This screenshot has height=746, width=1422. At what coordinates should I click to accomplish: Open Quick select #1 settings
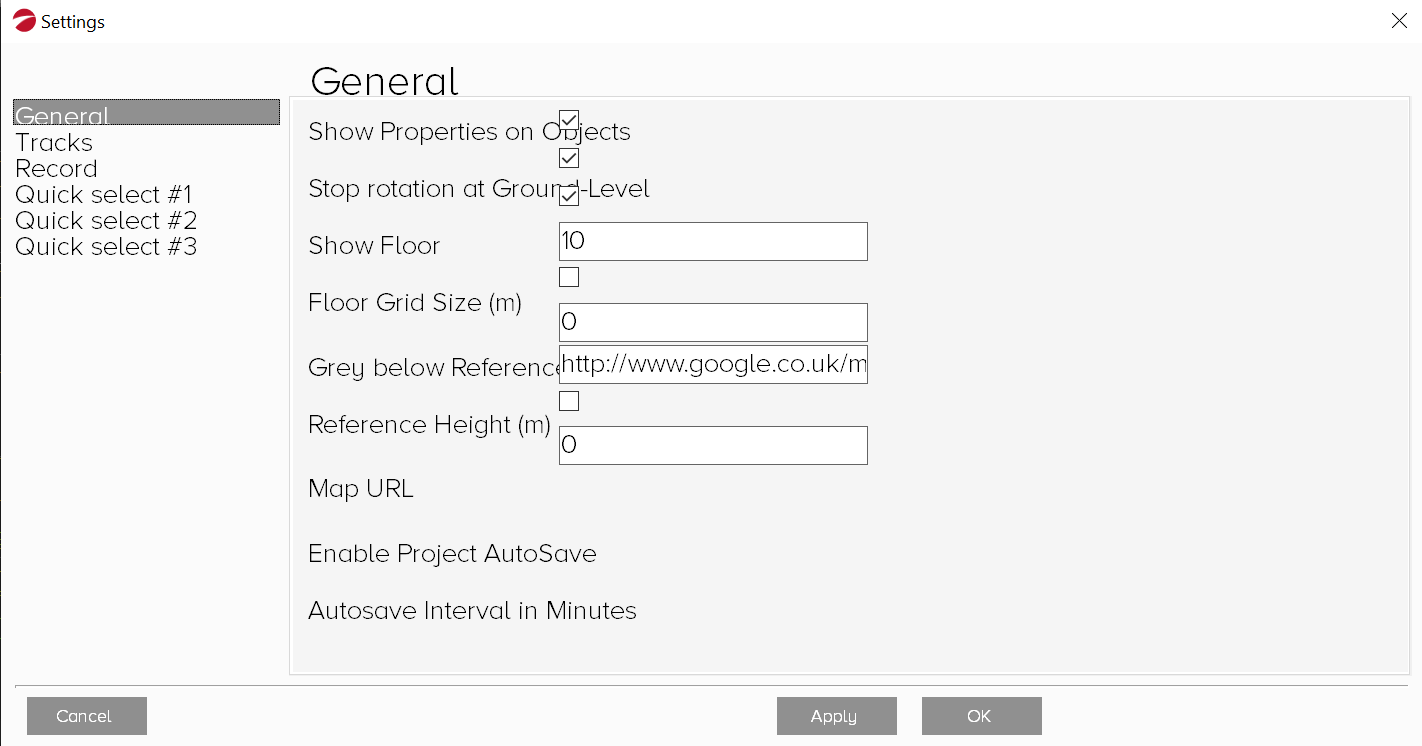[x=103, y=195]
